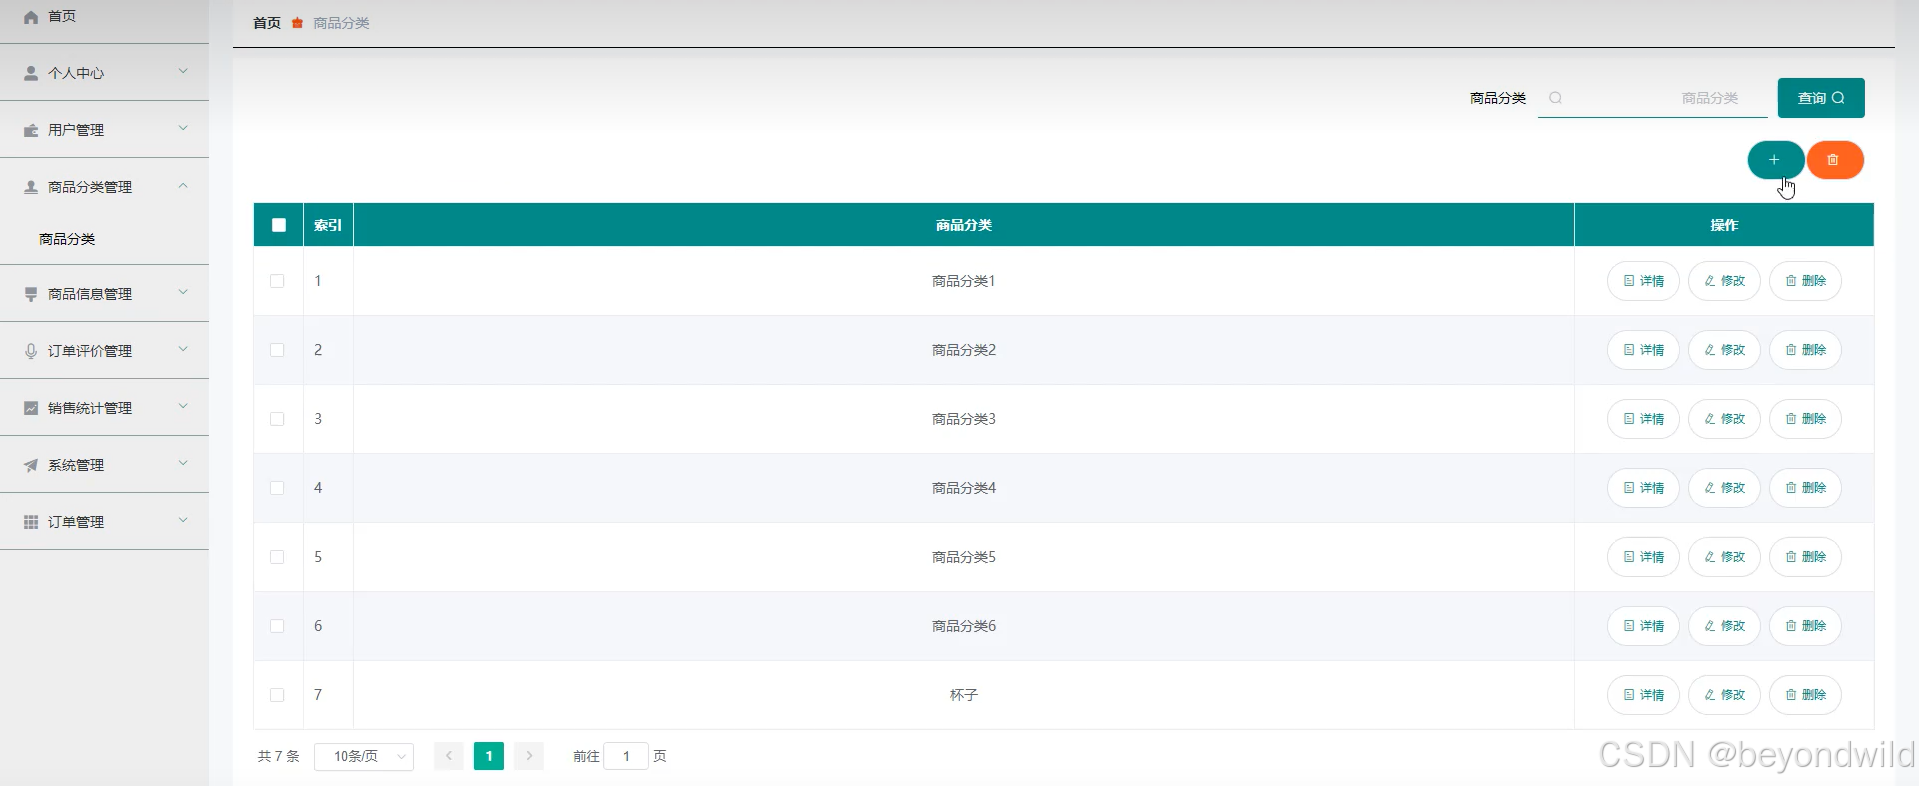
Task: Click 删除 for 商品分类1
Action: (x=1805, y=281)
